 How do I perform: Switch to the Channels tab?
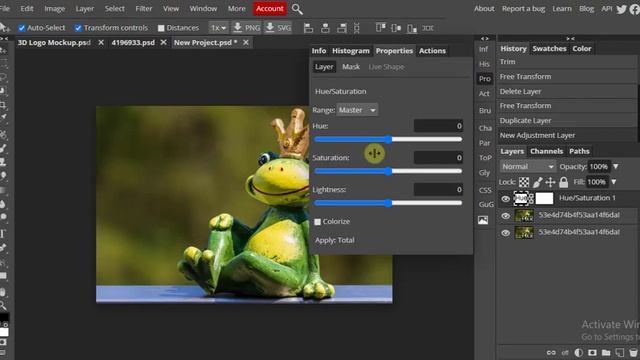point(547,151)
